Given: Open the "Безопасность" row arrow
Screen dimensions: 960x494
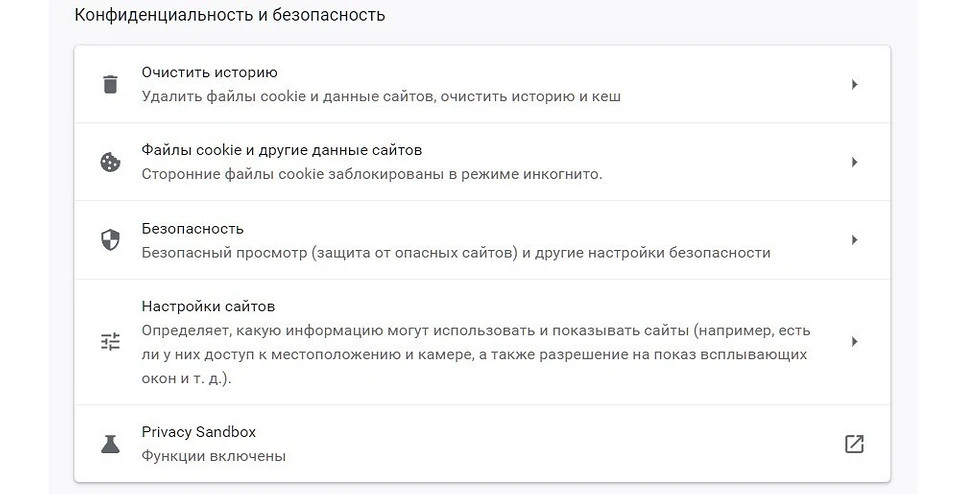Looking at the screenshot, I should tap(854, 240).
